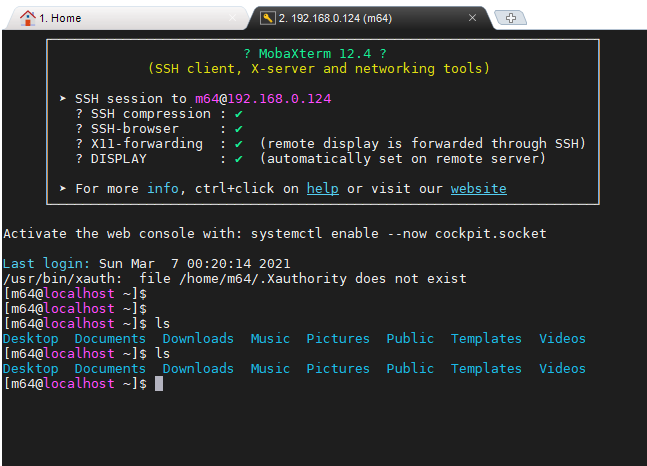Click Downloads in second ls output
647x466 pixels.
[x=198, y=369]
